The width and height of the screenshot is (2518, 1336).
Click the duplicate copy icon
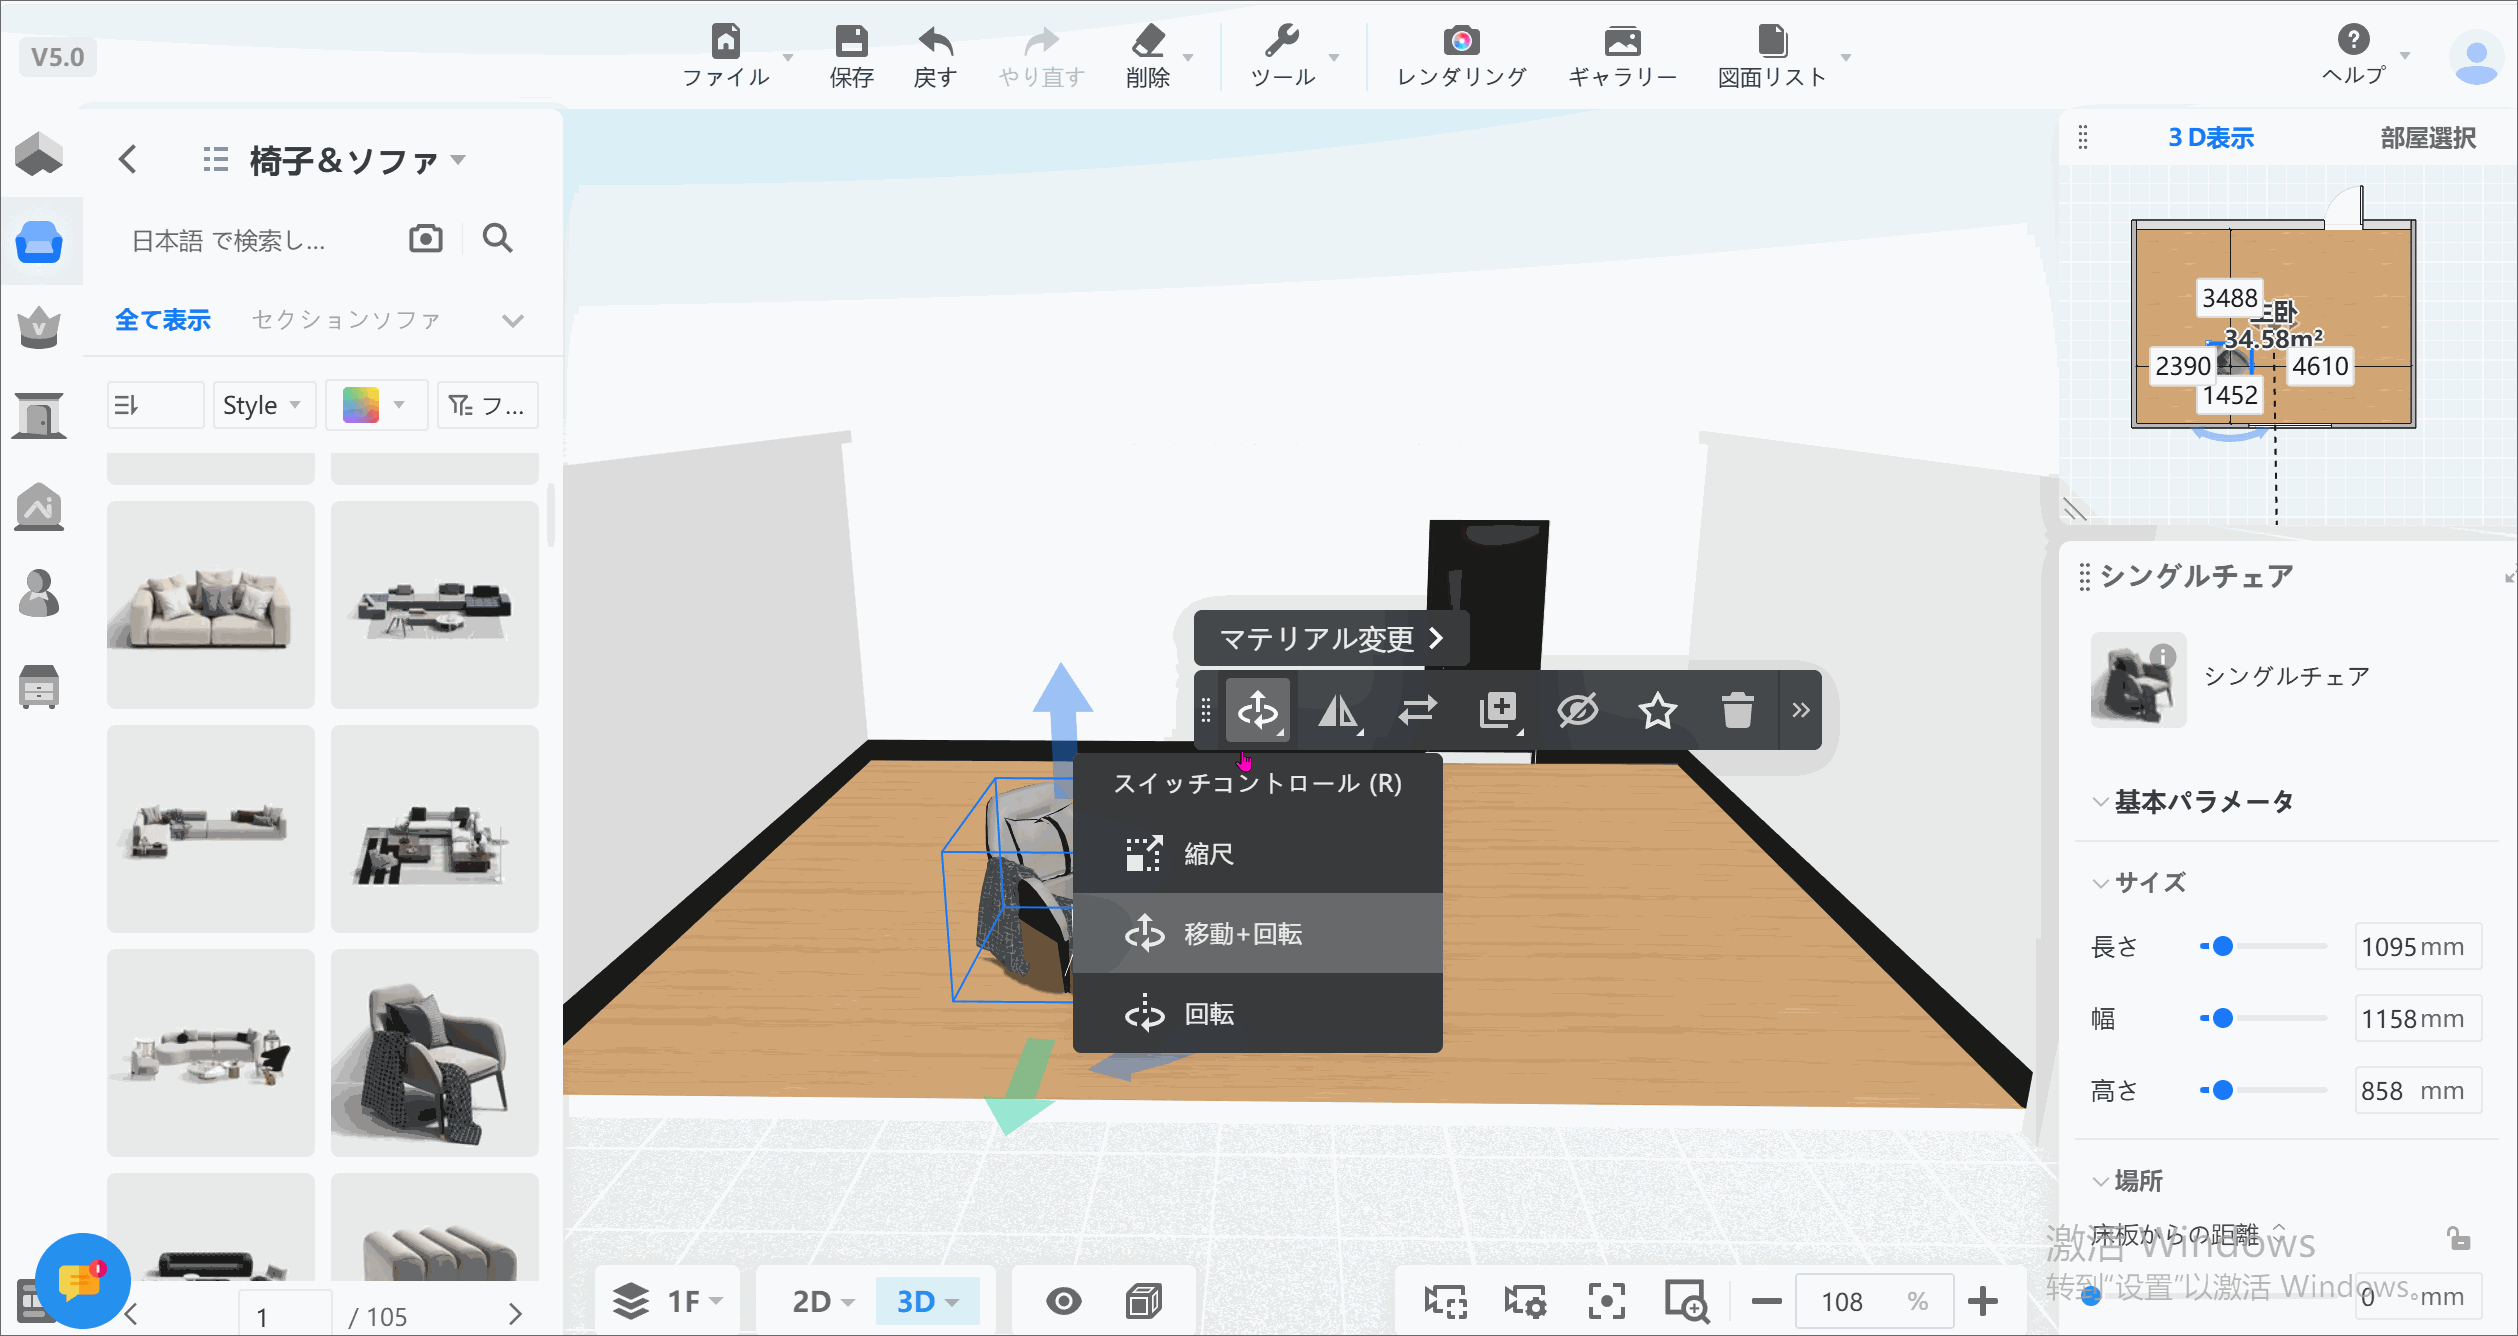click(x=1498, y=711)
